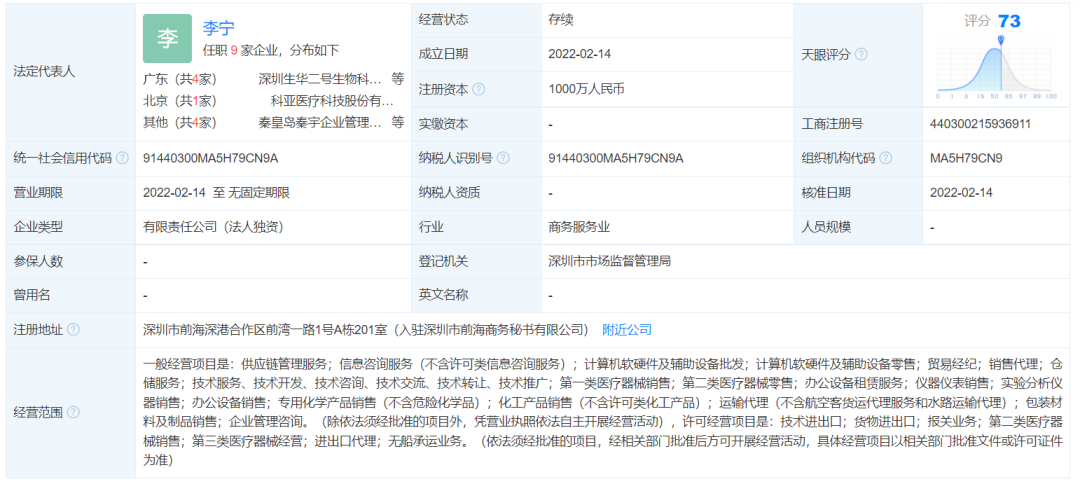Click the help icon beside 统一社会信用代码
The width and height of the screenshot is (1080, 484).
(122, 158)
